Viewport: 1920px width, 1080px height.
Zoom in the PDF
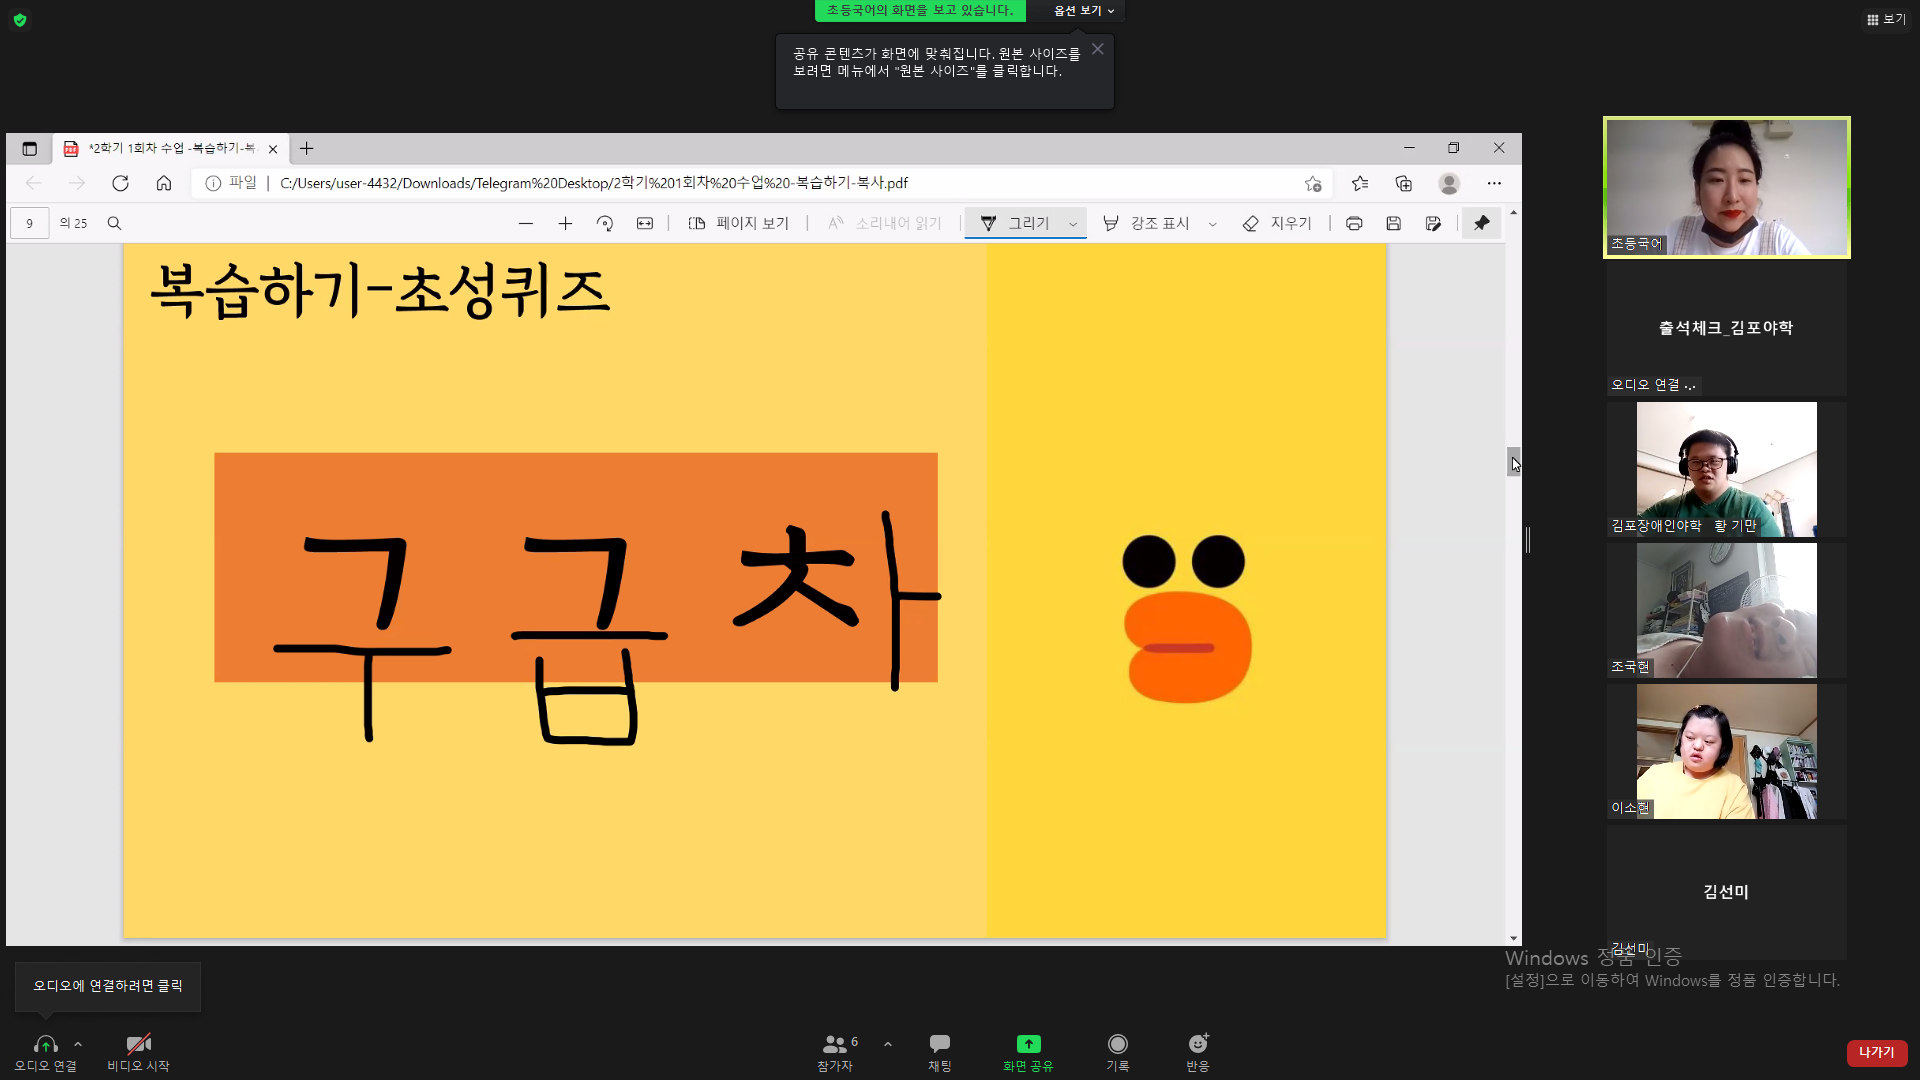565,223
